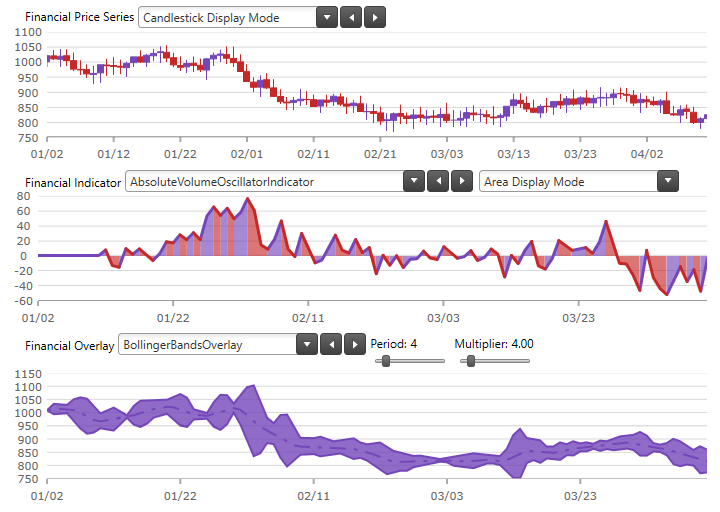Open the Candlestick Display Mode dropdown arrow

point(326,18)
